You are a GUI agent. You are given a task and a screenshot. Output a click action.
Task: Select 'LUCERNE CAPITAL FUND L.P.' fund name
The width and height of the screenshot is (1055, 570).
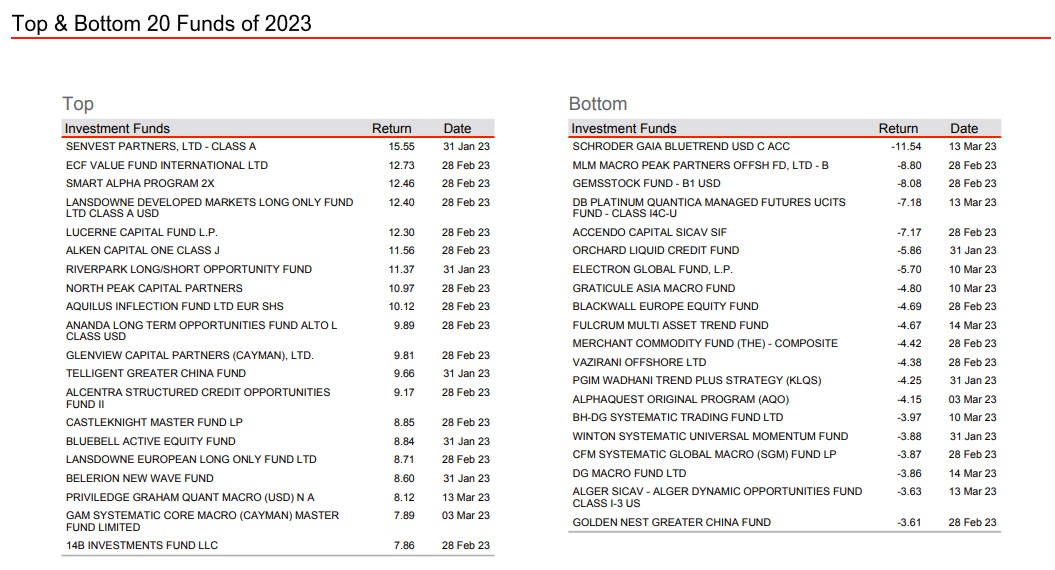pos(142,232)
